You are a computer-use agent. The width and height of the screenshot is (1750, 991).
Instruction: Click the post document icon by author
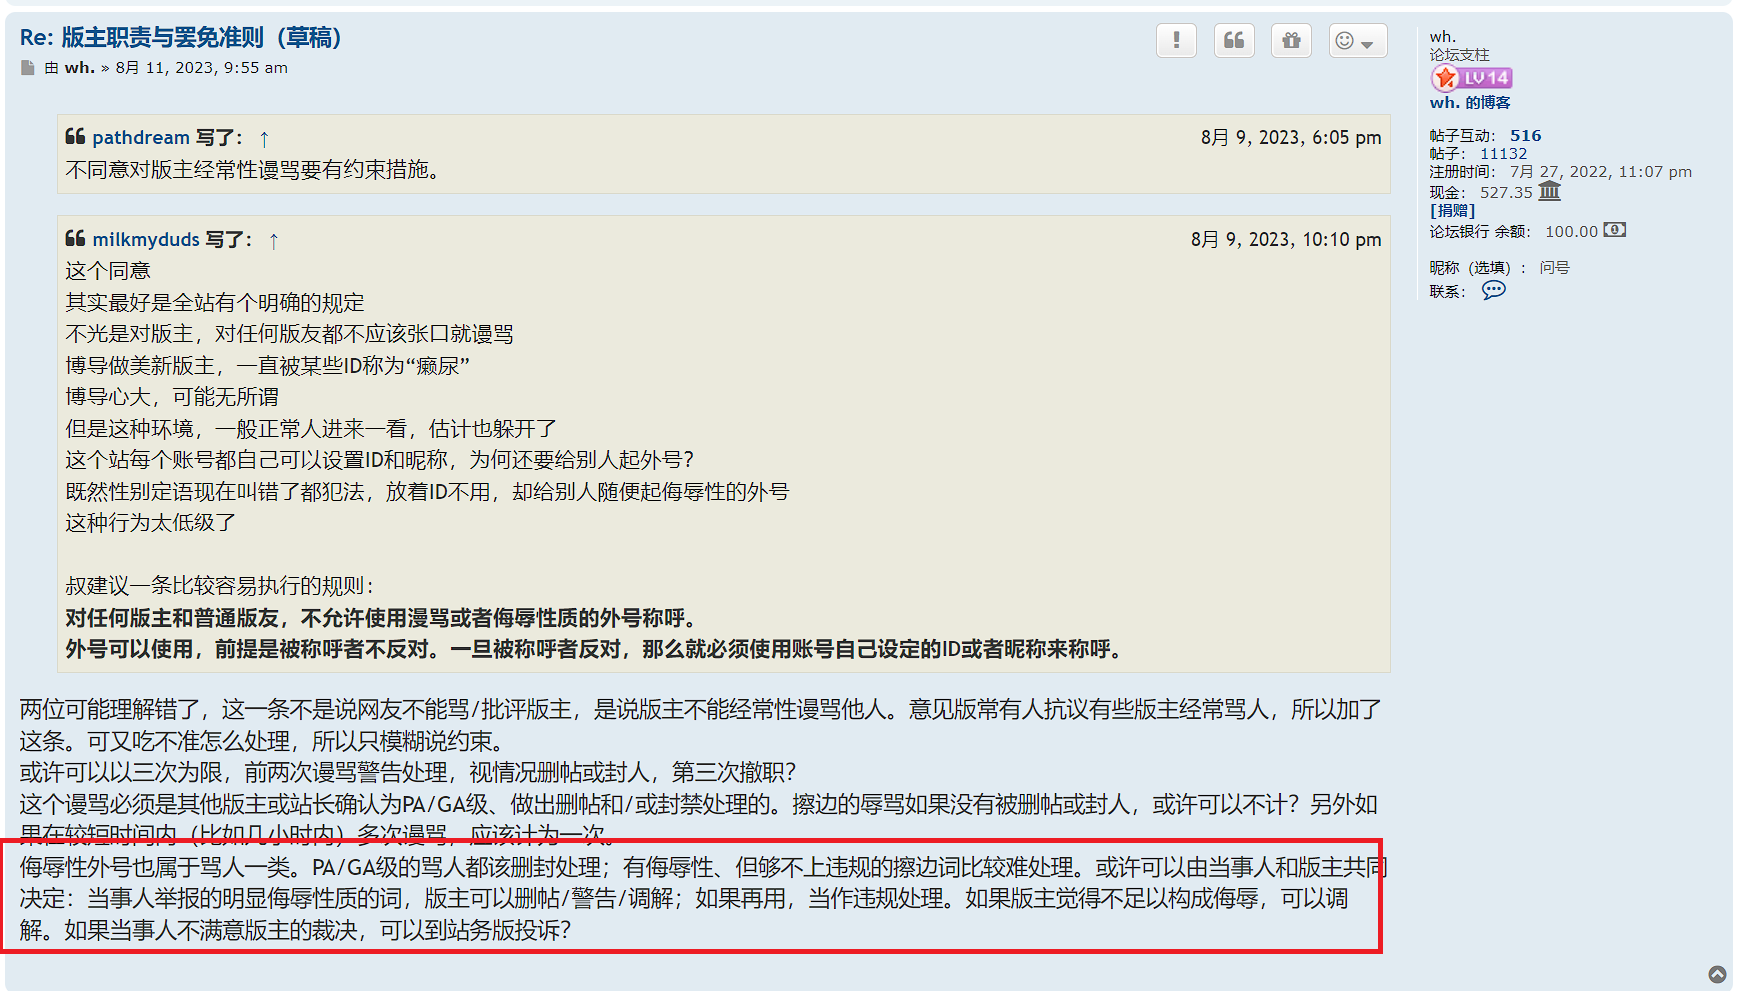pyautogui.click(x=28, y=68)
